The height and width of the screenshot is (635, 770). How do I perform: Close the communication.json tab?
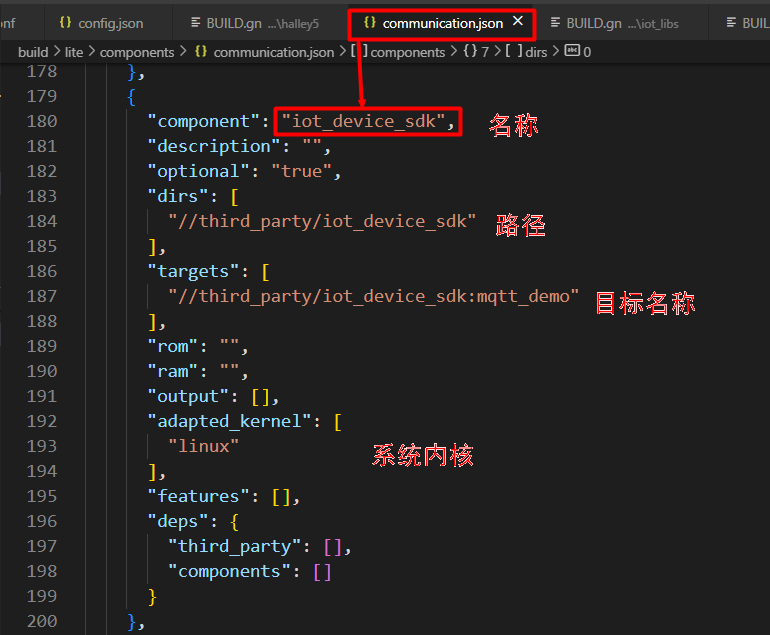point(517,21)
